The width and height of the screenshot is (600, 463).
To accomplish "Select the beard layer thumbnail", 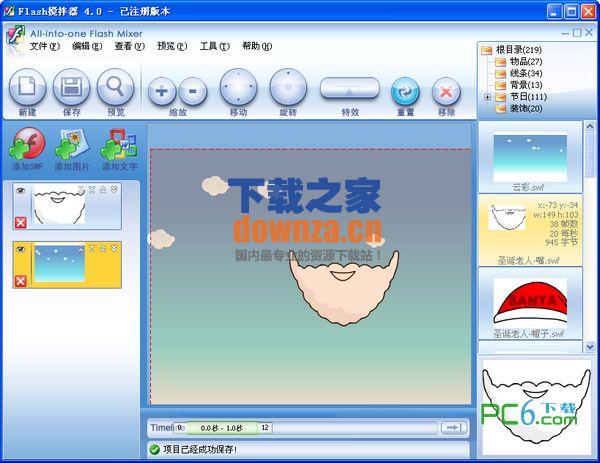I will coord(59,204).
